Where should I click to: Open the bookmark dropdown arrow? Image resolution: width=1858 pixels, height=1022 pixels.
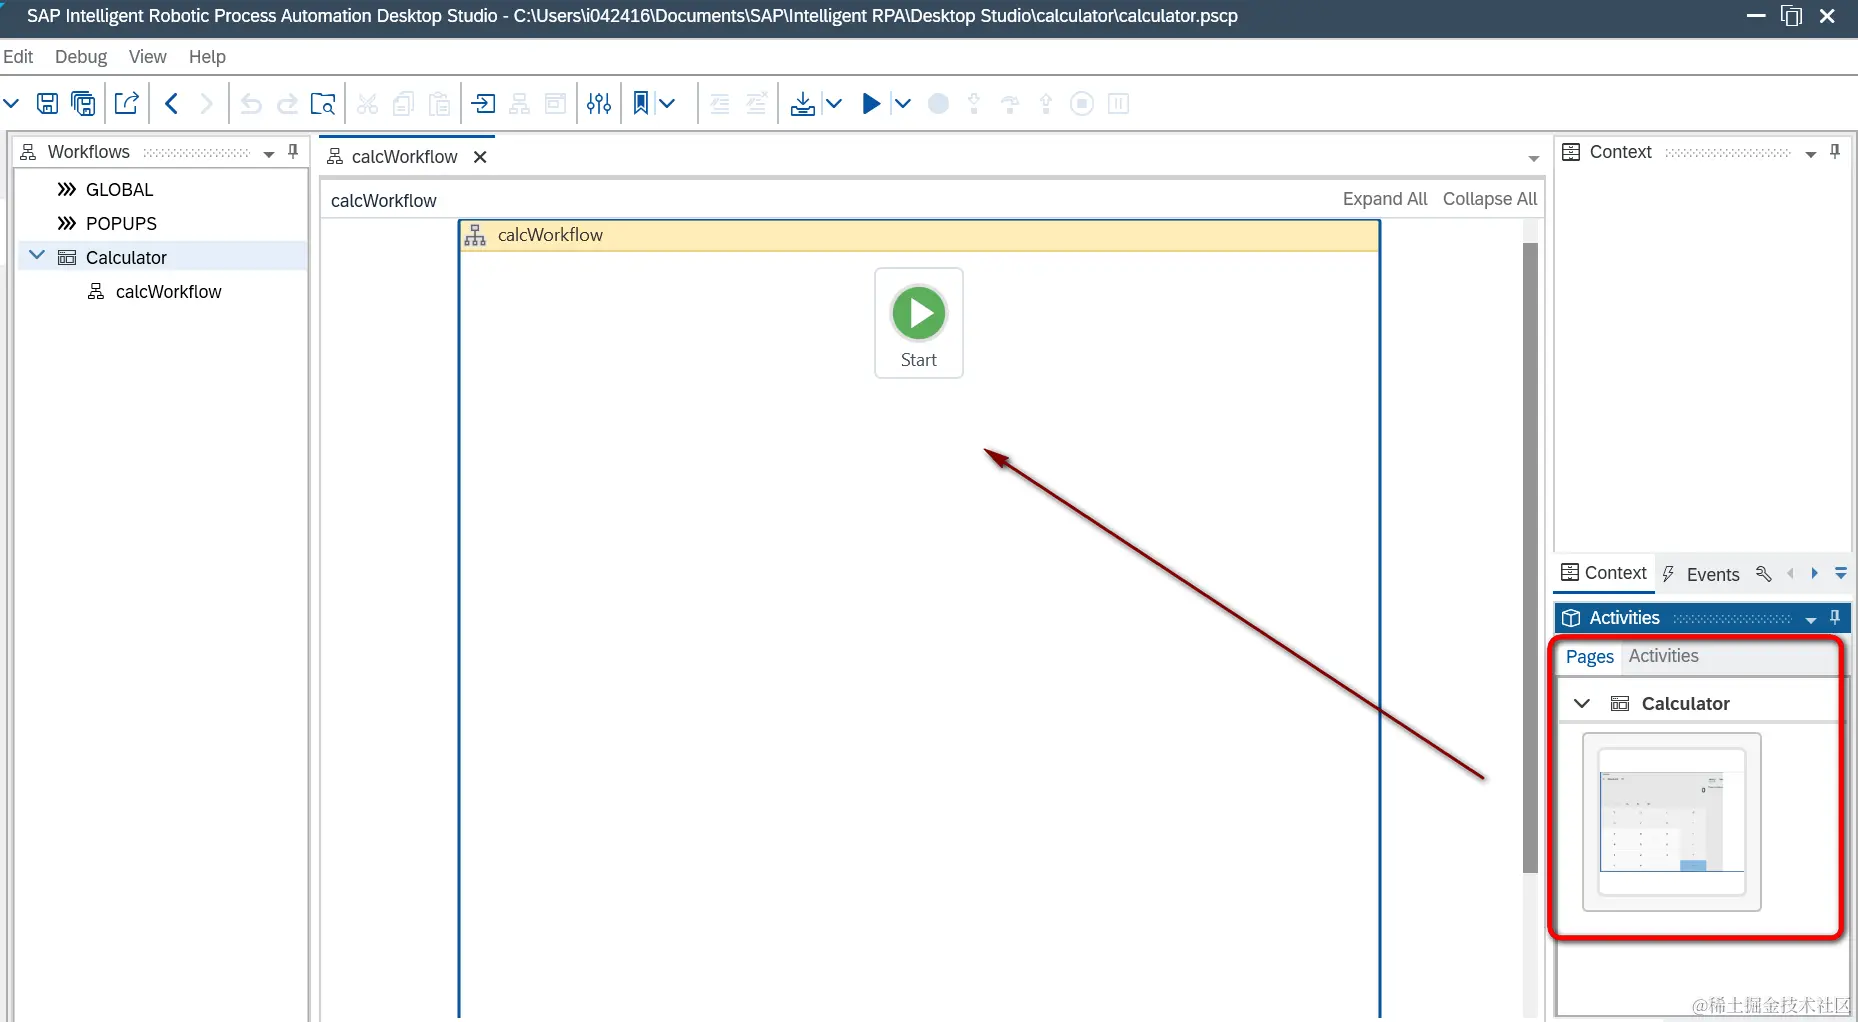[x=668, y=103]
